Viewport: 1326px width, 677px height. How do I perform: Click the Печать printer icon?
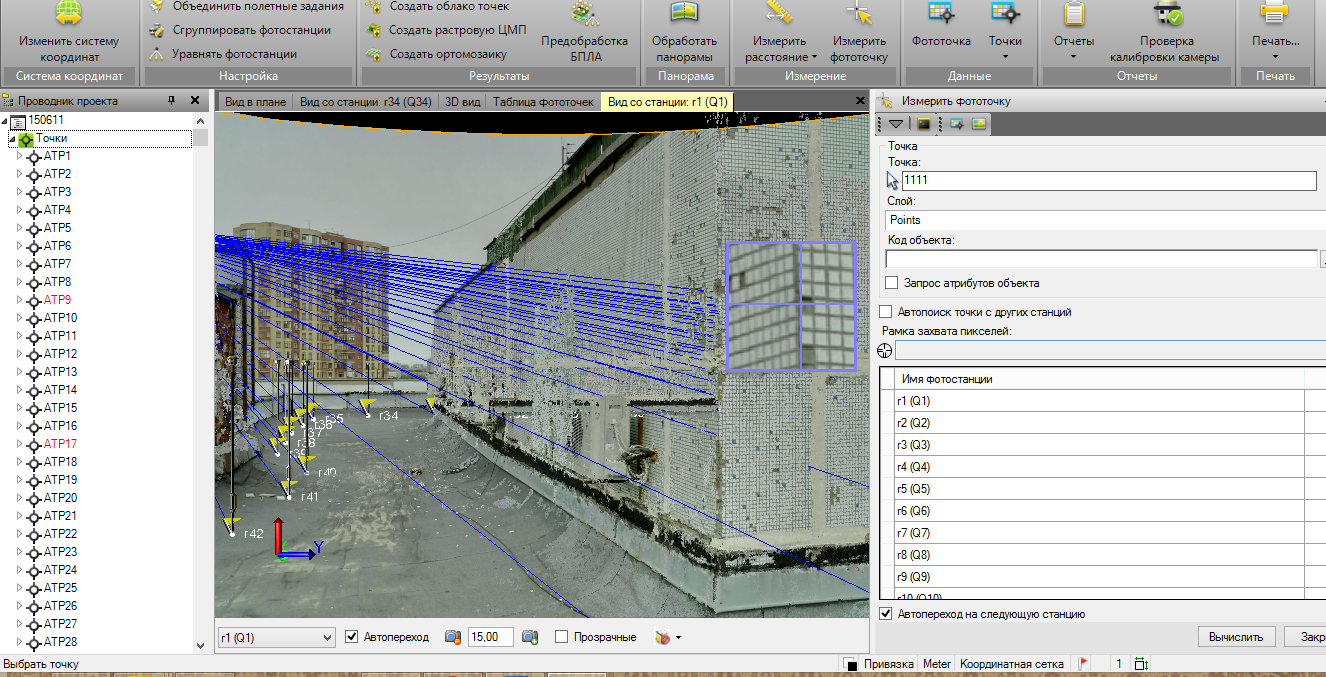(x=1274, y=13)
